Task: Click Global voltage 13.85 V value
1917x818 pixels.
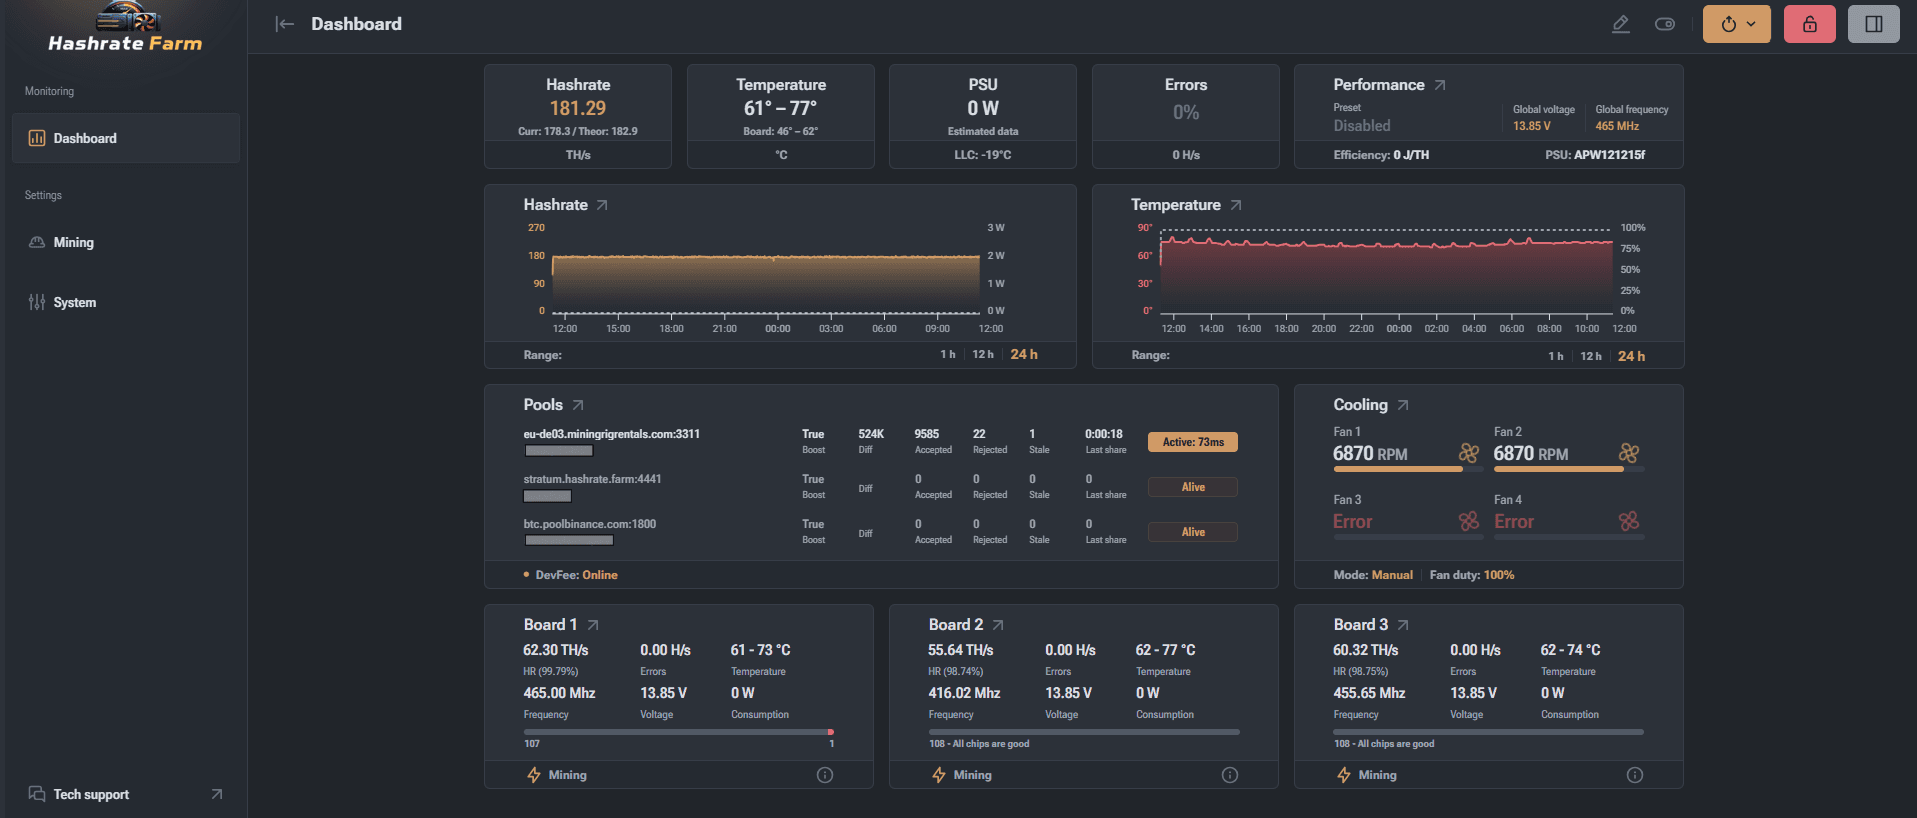Action: [1532, 126]
